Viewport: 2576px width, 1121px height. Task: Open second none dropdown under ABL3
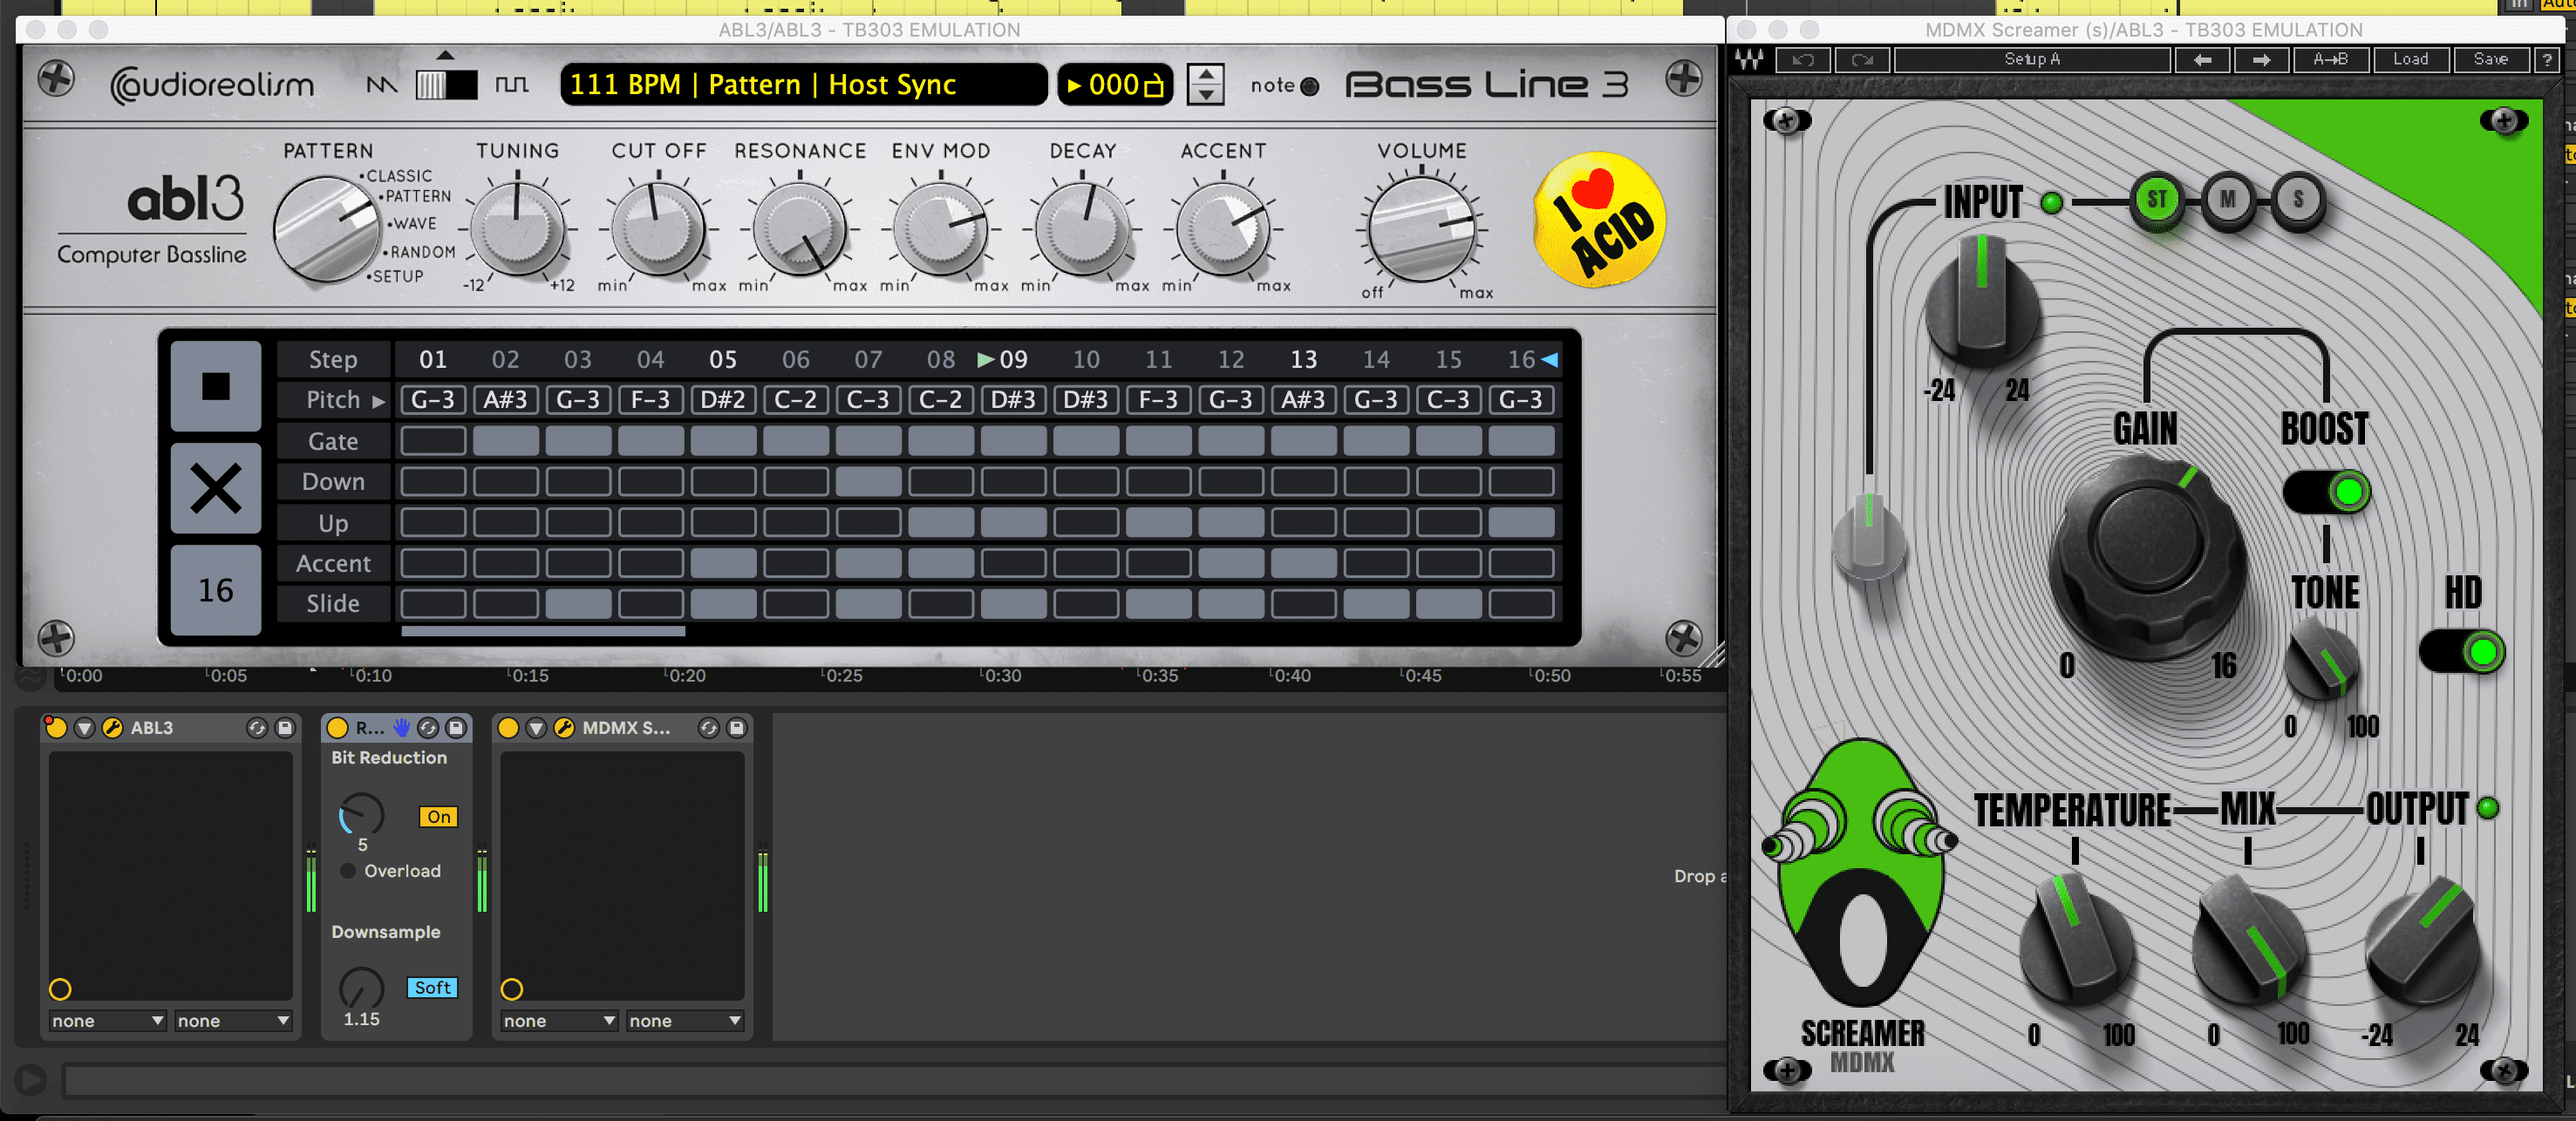click(233, 1021)
